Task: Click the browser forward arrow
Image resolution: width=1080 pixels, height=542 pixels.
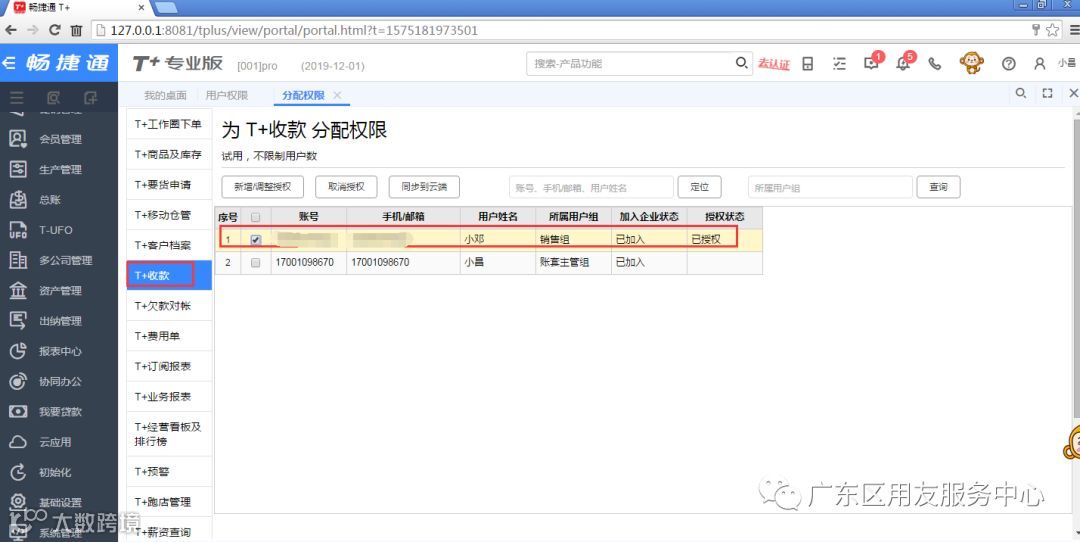Action: [32, 30]
